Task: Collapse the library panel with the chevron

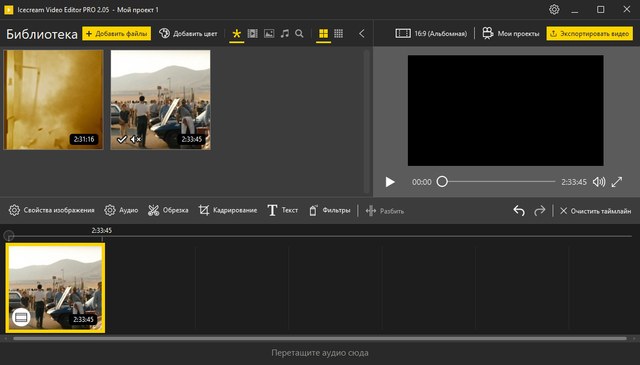Action: point(362,33)
